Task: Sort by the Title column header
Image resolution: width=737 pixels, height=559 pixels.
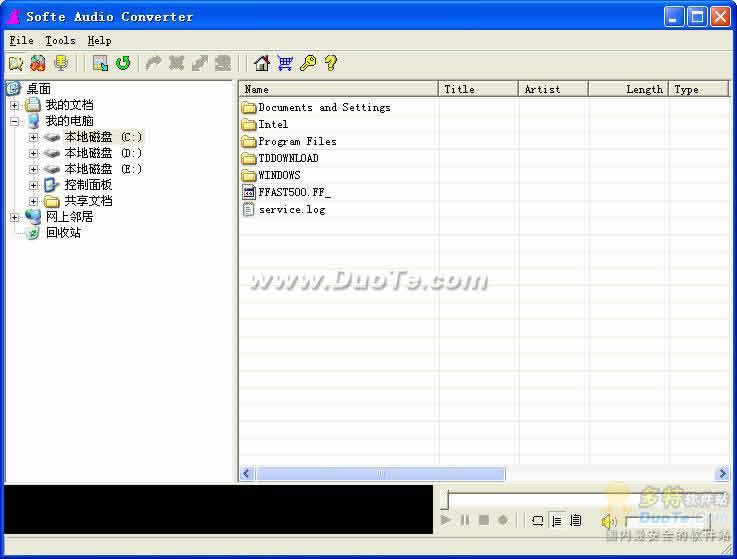Action: pos(478,89)
